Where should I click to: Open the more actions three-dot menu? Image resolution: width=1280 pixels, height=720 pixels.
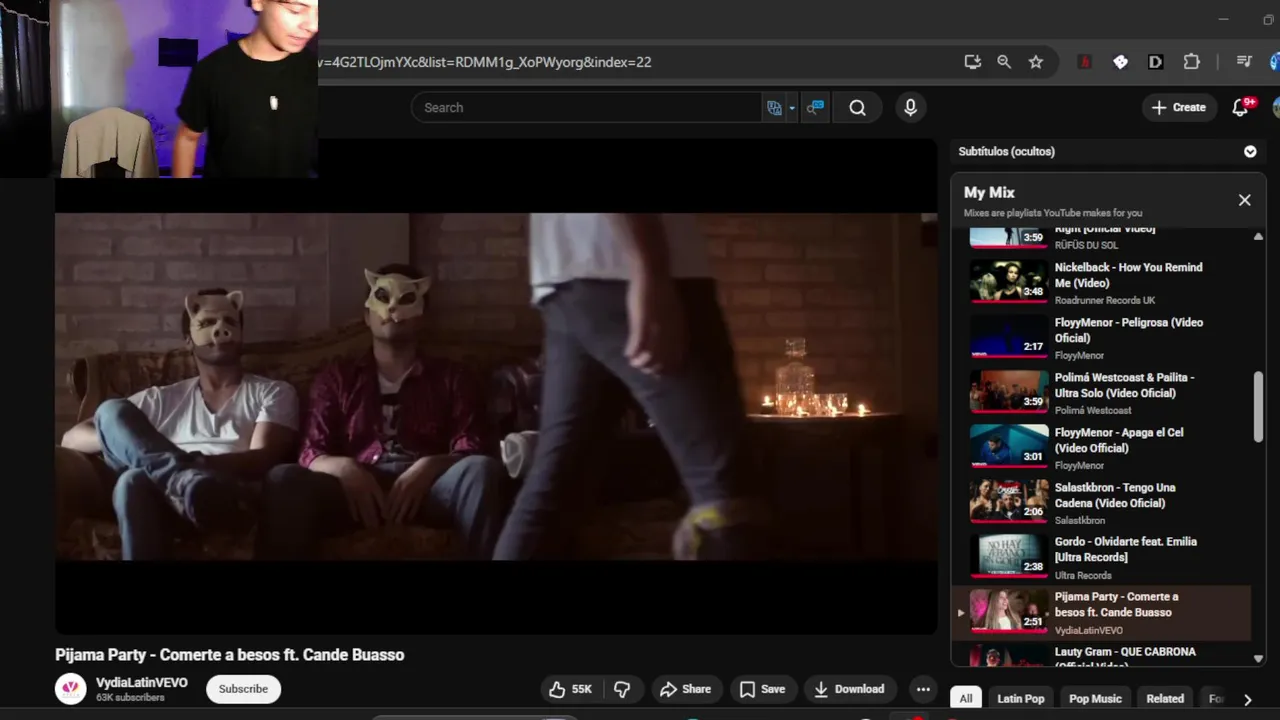pyautogui.click(x=923, y=689)
